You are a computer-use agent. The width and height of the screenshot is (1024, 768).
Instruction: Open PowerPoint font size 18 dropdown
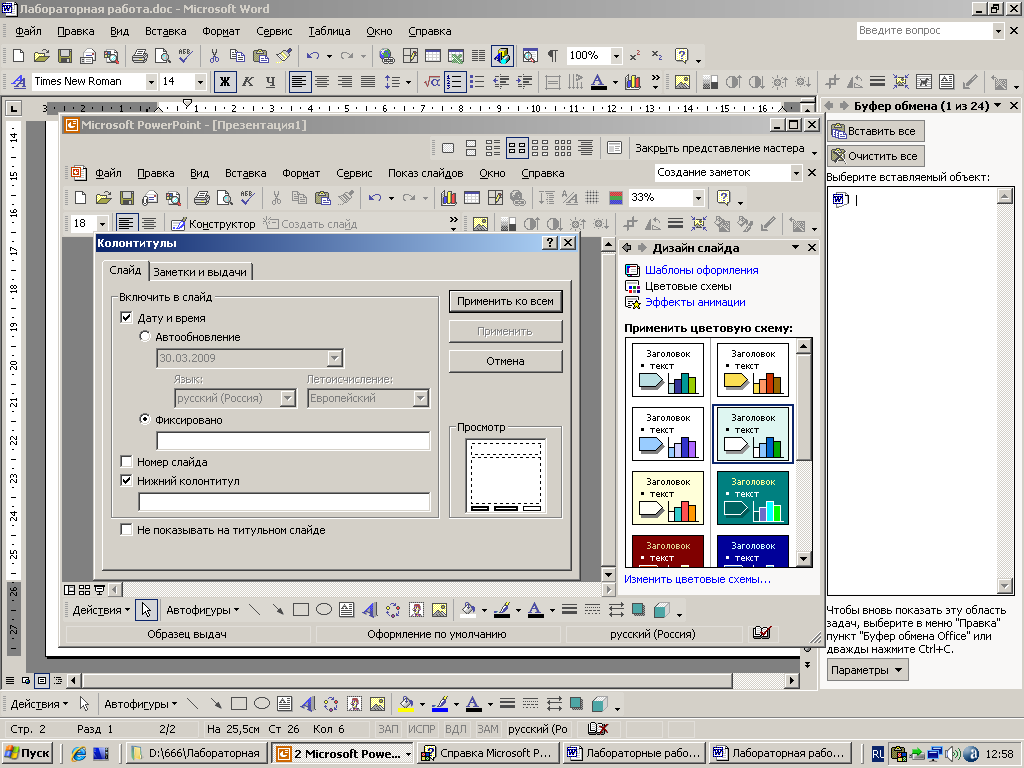pos(102,224)
